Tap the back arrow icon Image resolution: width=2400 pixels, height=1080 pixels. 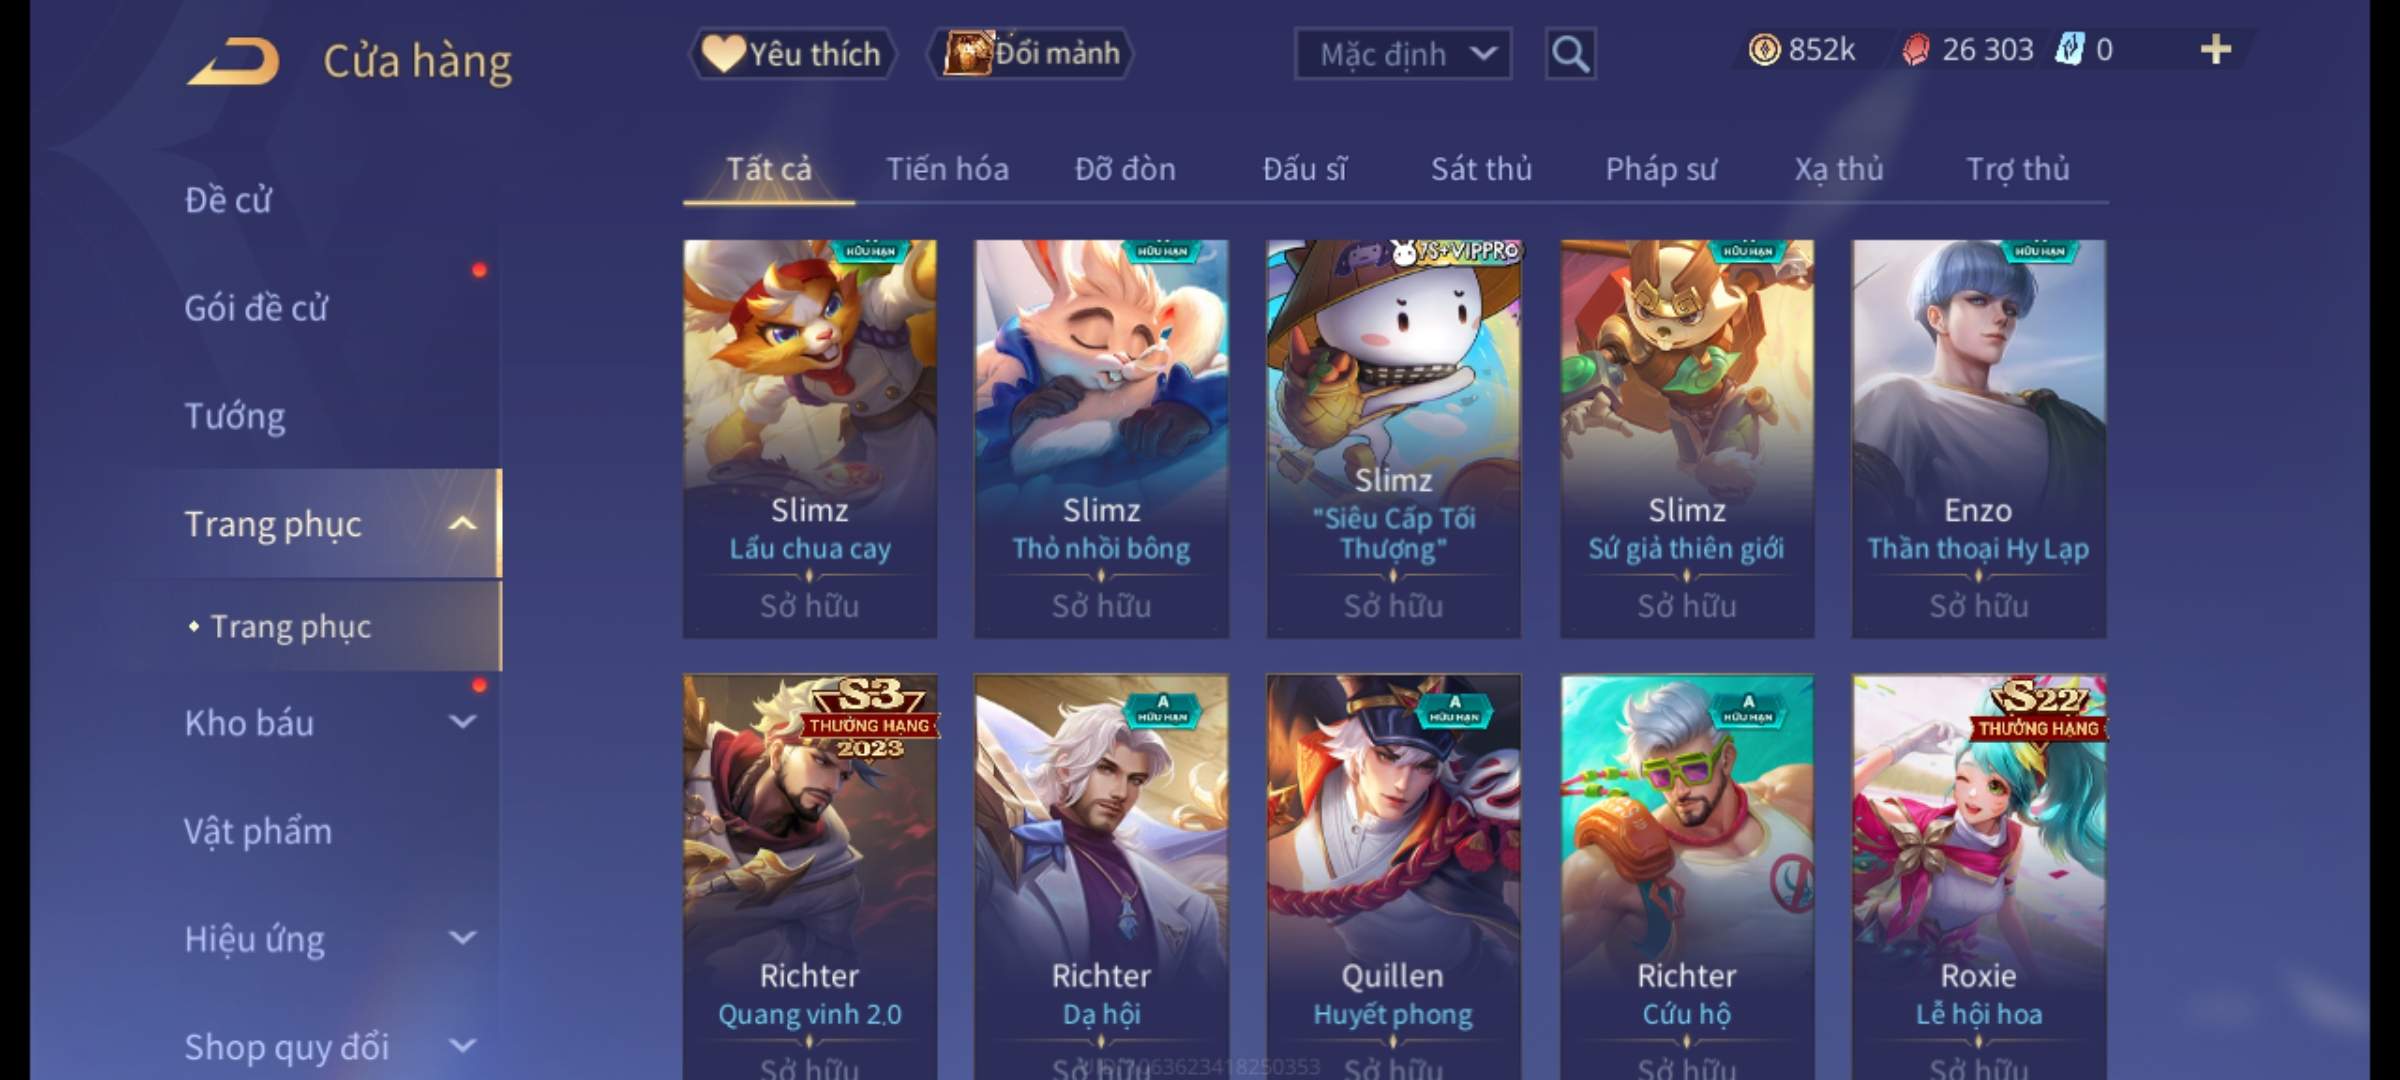tap(233, 60)
